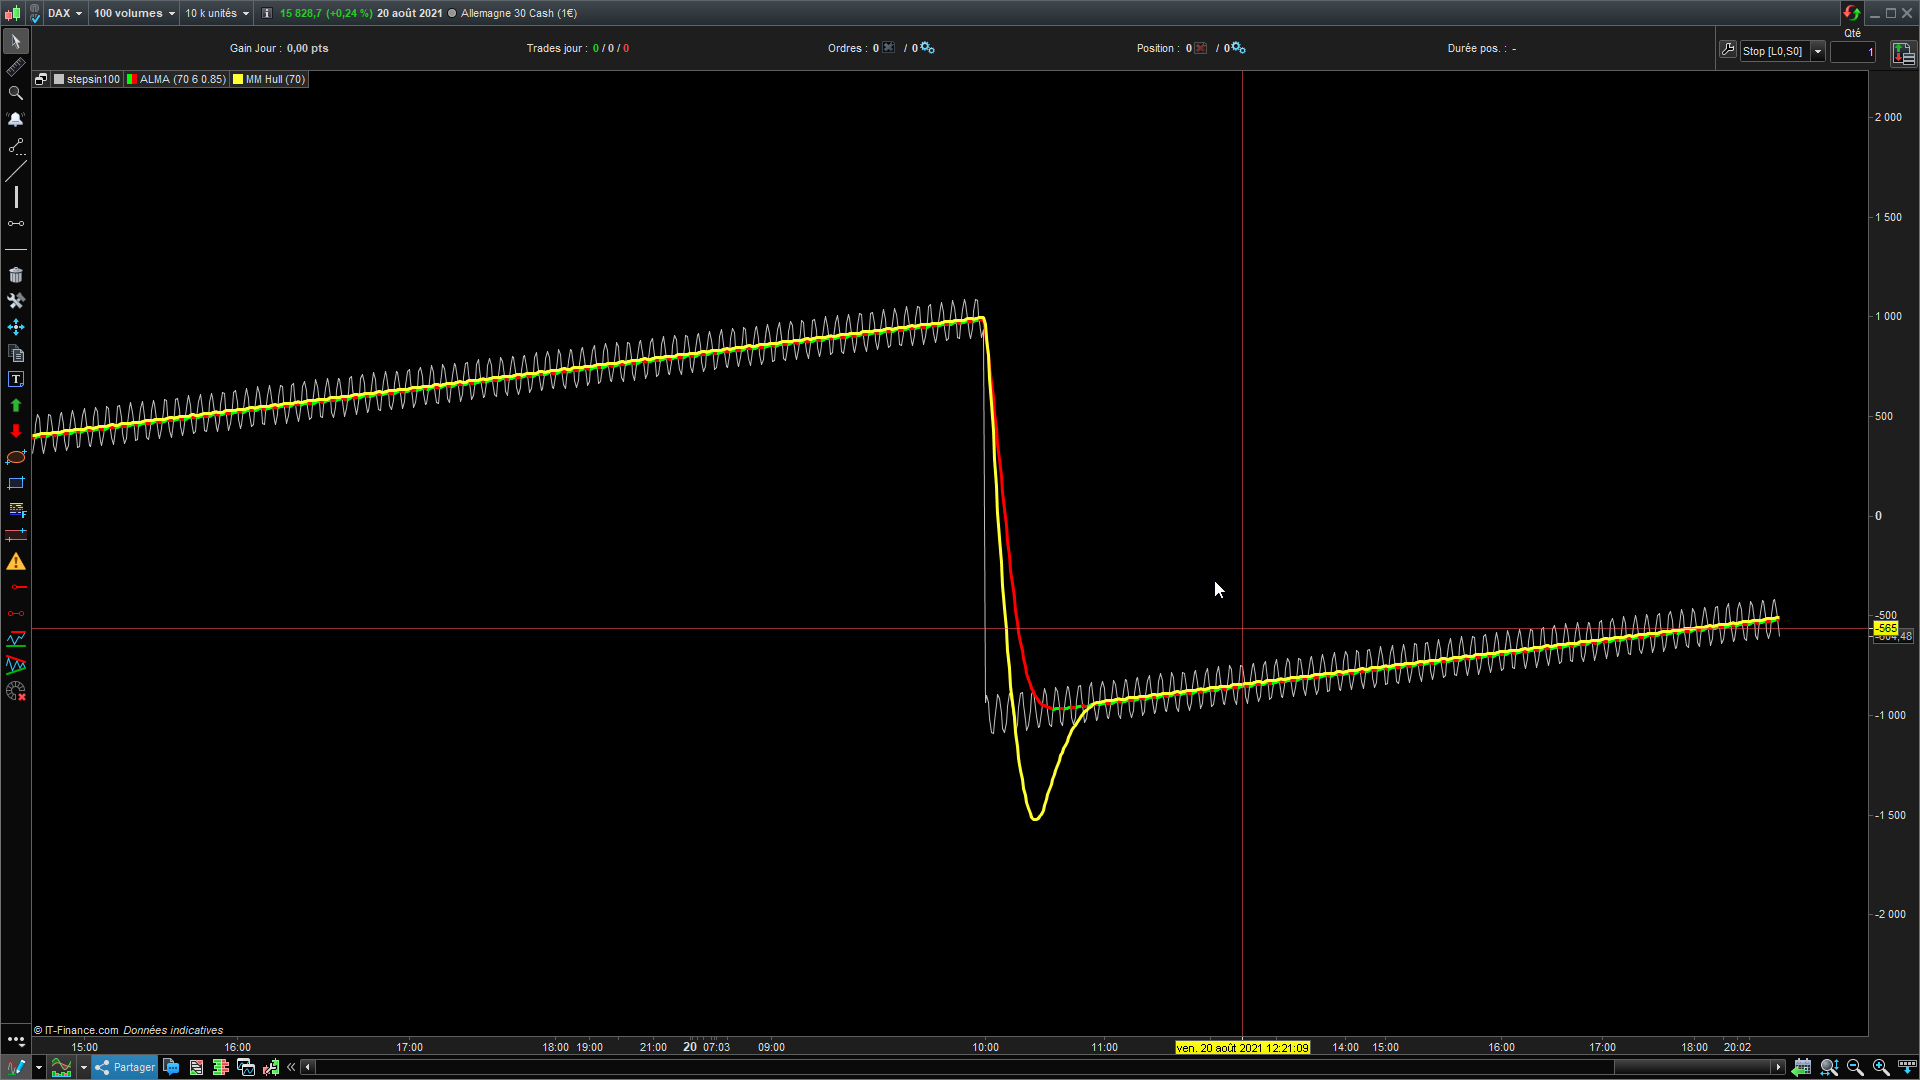
Task: Click the Qté quantity input field
Action: click(x=1852, y=51)
